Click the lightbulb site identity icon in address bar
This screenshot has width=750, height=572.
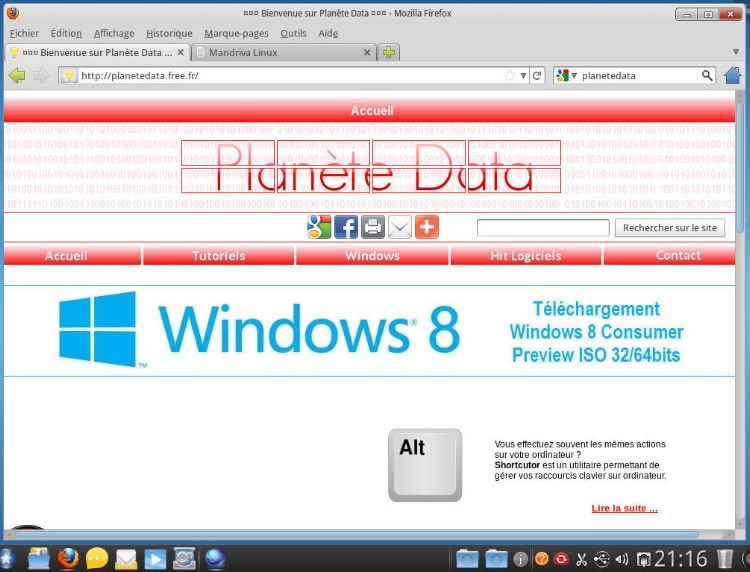tap(69, 75)
